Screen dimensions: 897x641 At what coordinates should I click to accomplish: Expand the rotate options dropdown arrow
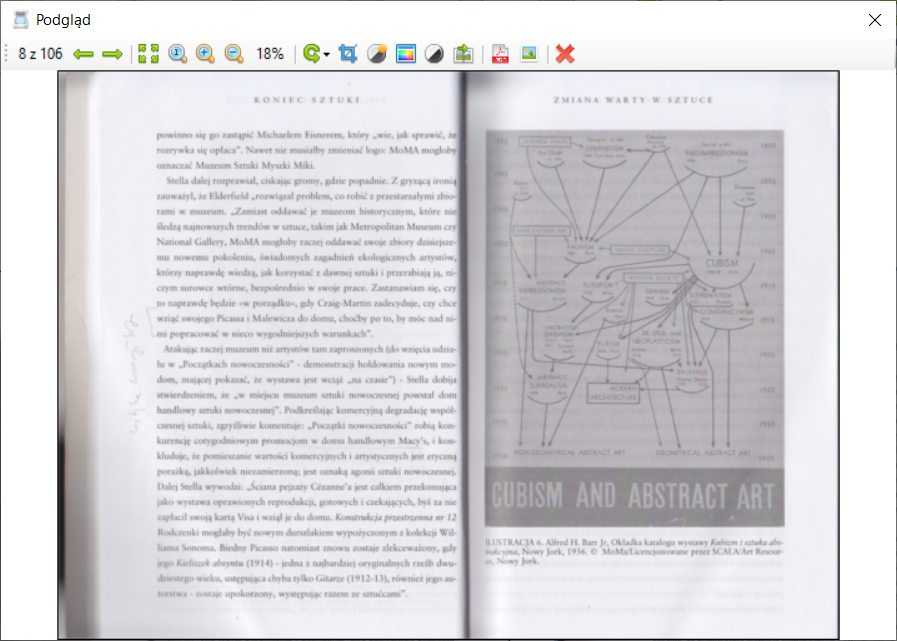[x=327, y=55]
